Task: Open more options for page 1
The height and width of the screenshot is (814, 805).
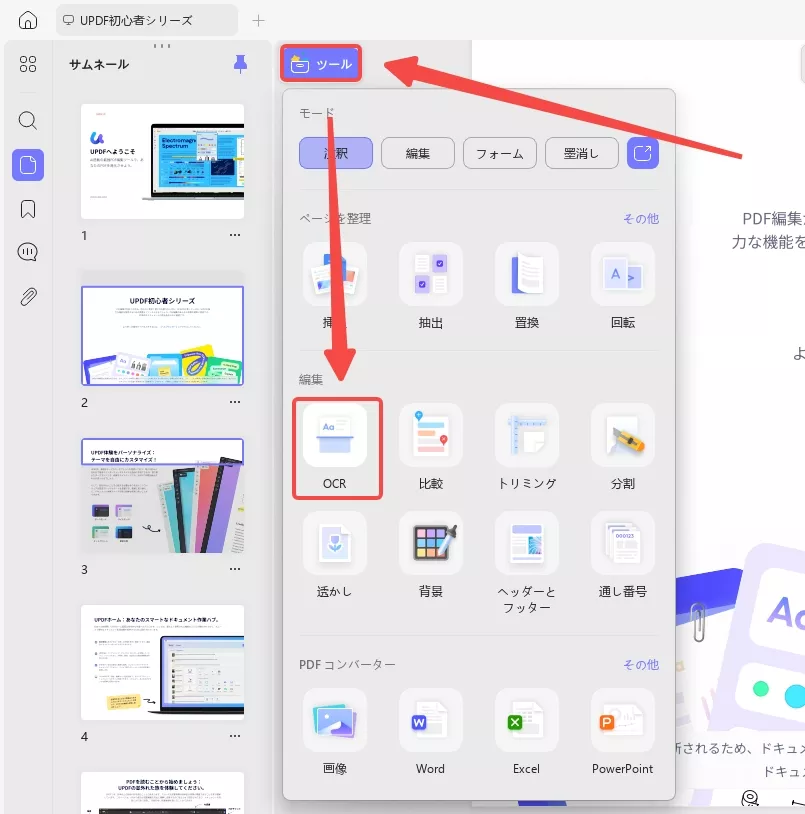Action: coord(235,235)
